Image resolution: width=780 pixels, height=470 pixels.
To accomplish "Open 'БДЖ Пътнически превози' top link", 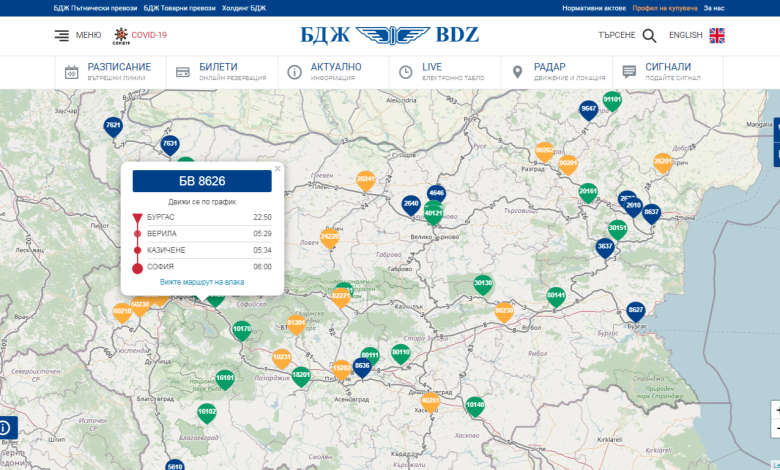I will (95, 8).
